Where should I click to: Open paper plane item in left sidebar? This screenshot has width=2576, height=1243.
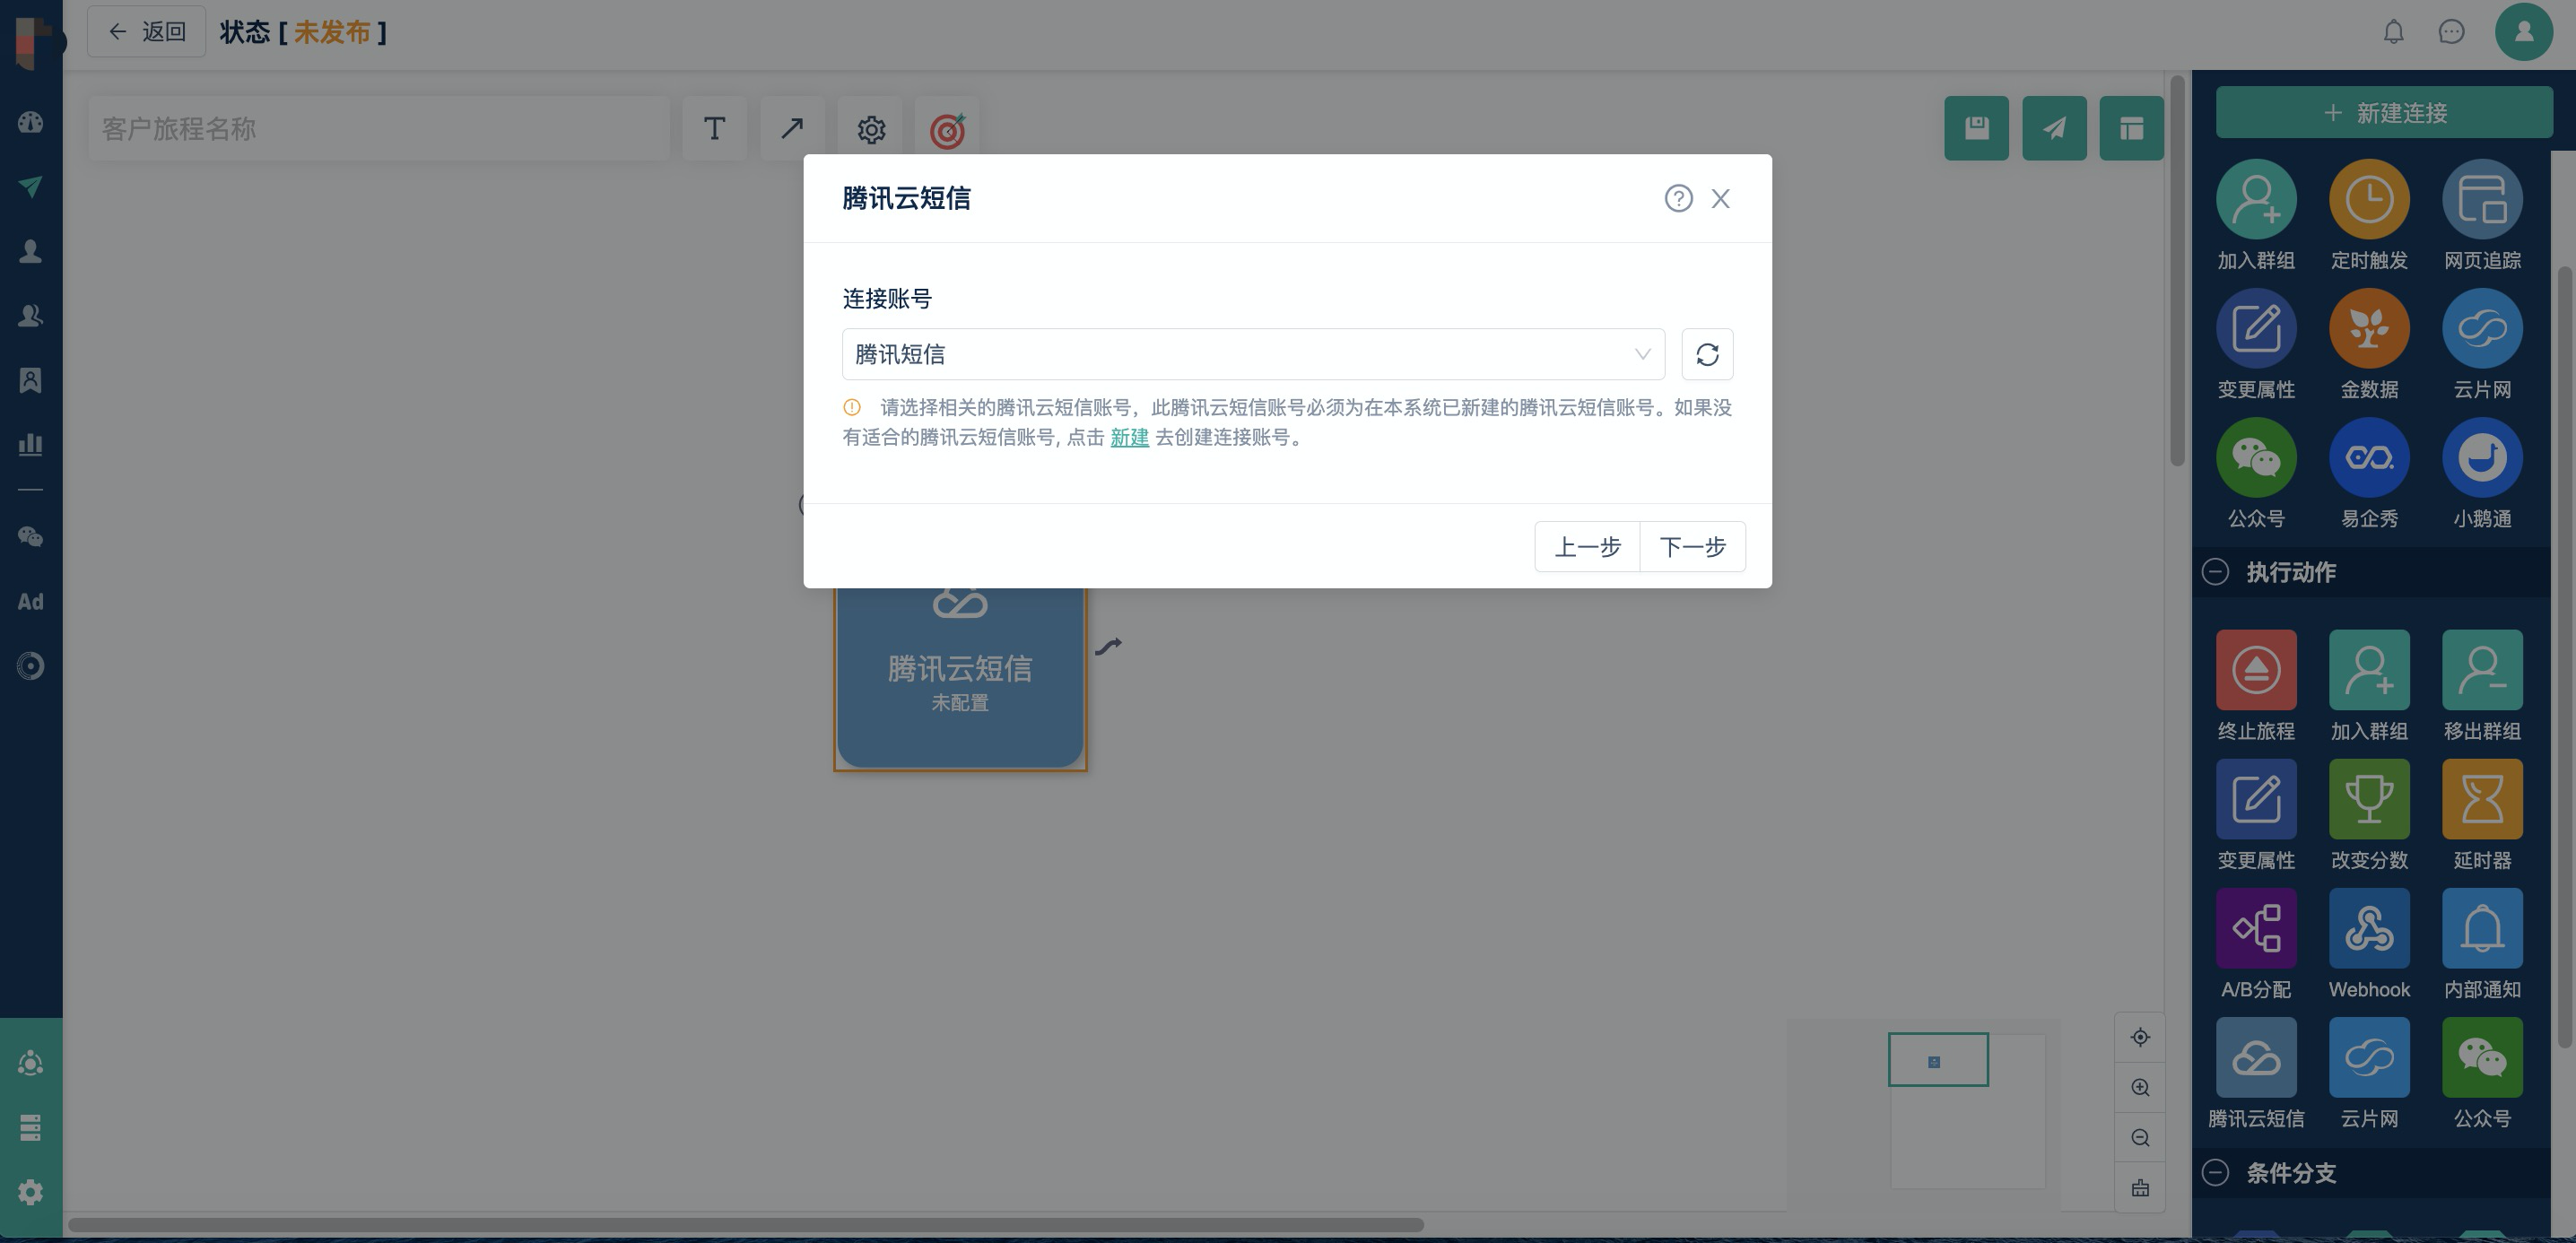point(31,187)
